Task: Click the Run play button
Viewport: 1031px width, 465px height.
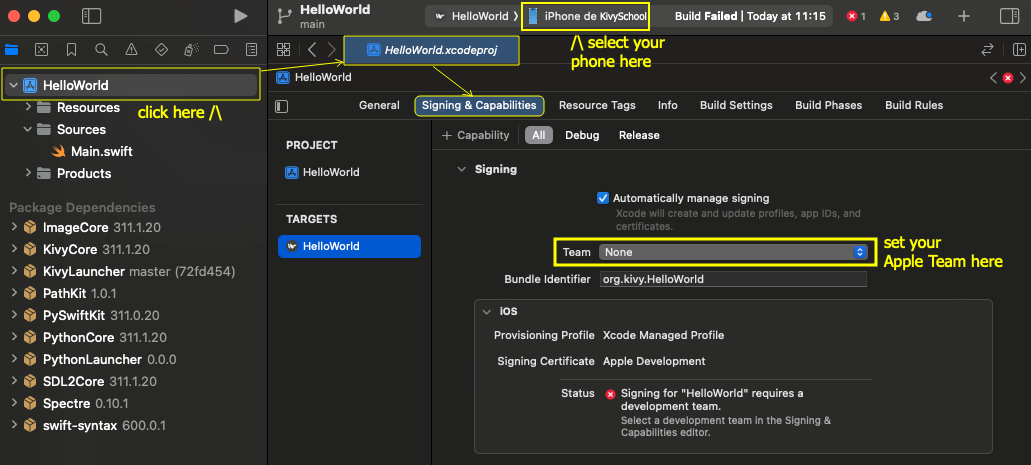Action: click(x=241, y=16)
